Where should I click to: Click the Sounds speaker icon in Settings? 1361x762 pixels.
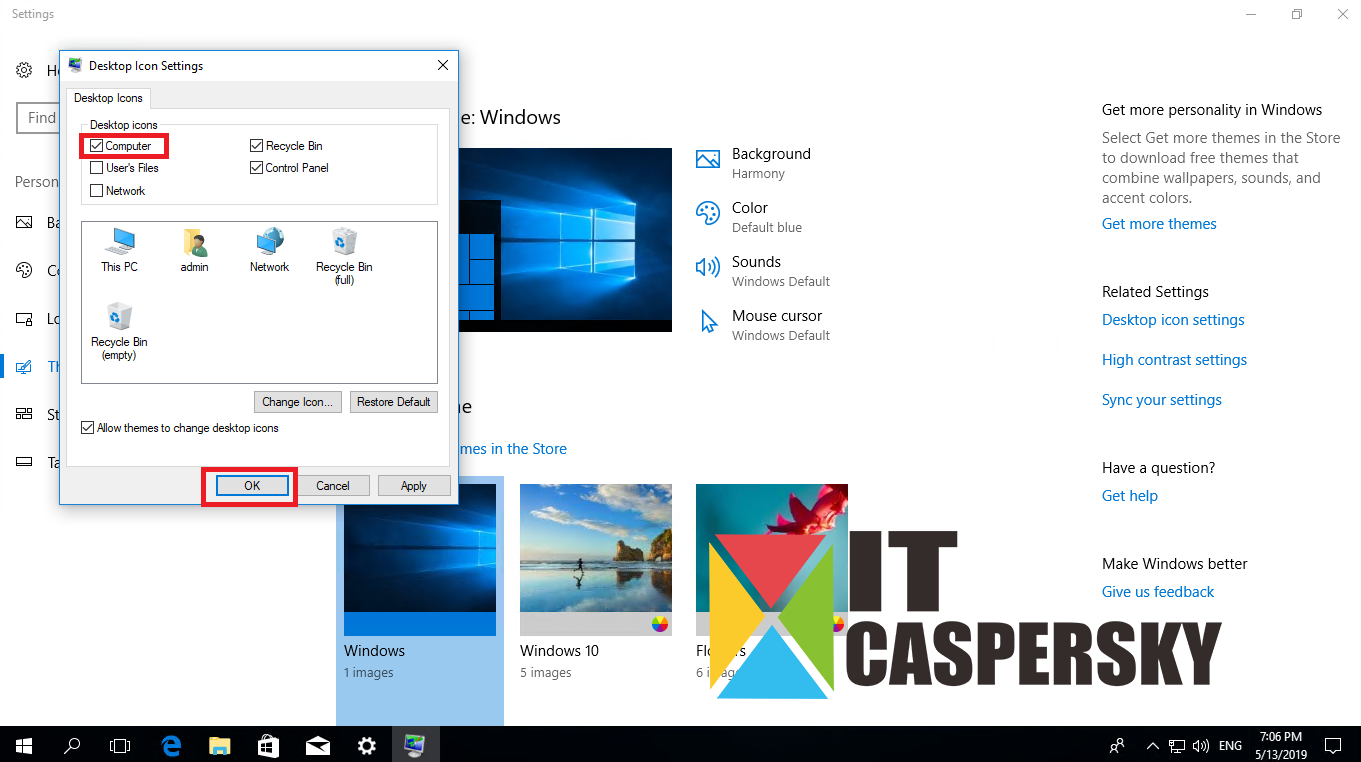(708, 267)
